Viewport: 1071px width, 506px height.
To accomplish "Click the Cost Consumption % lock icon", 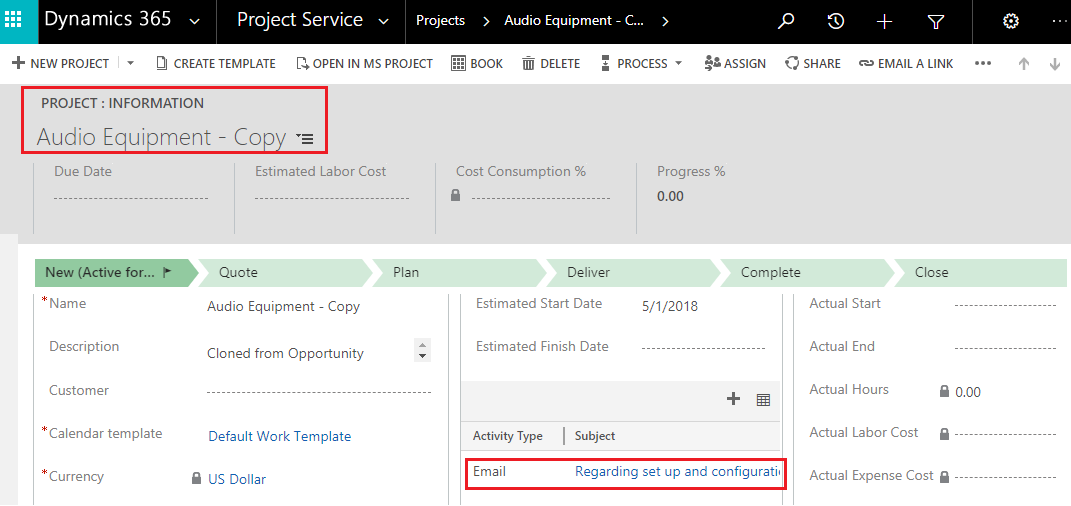I will pos(456,195).
